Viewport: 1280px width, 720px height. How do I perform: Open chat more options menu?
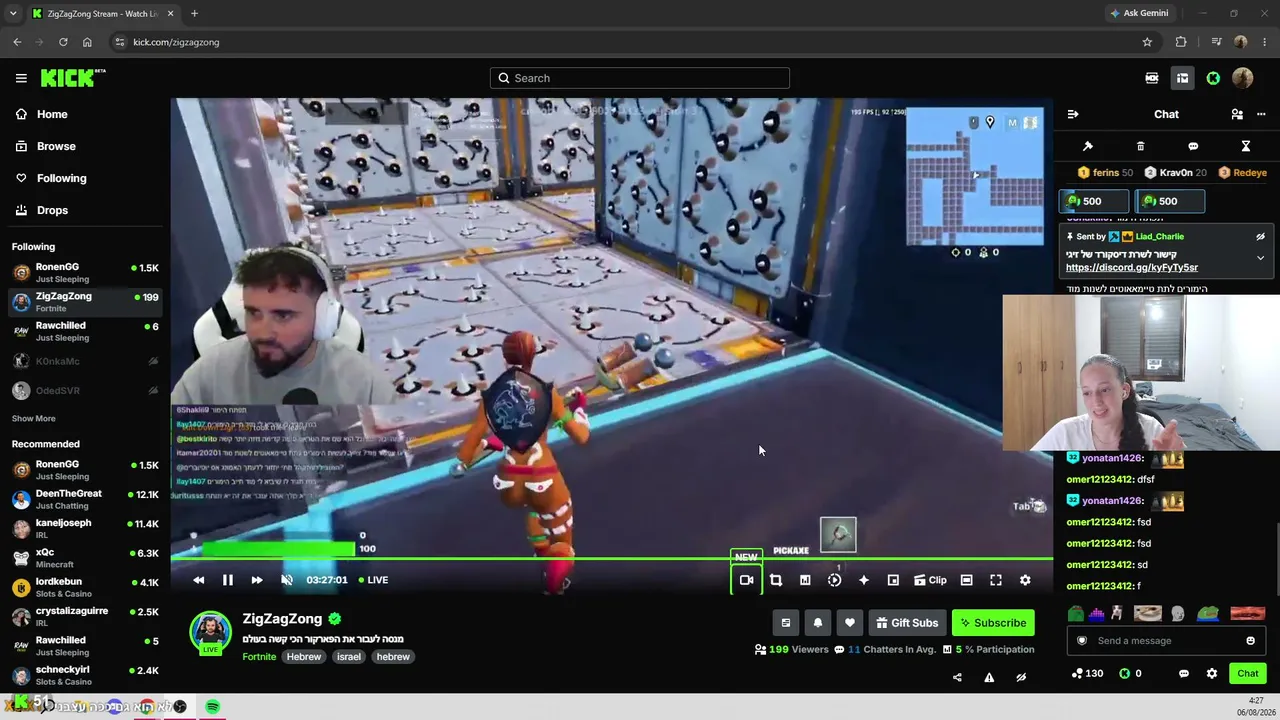(1261, 114)
